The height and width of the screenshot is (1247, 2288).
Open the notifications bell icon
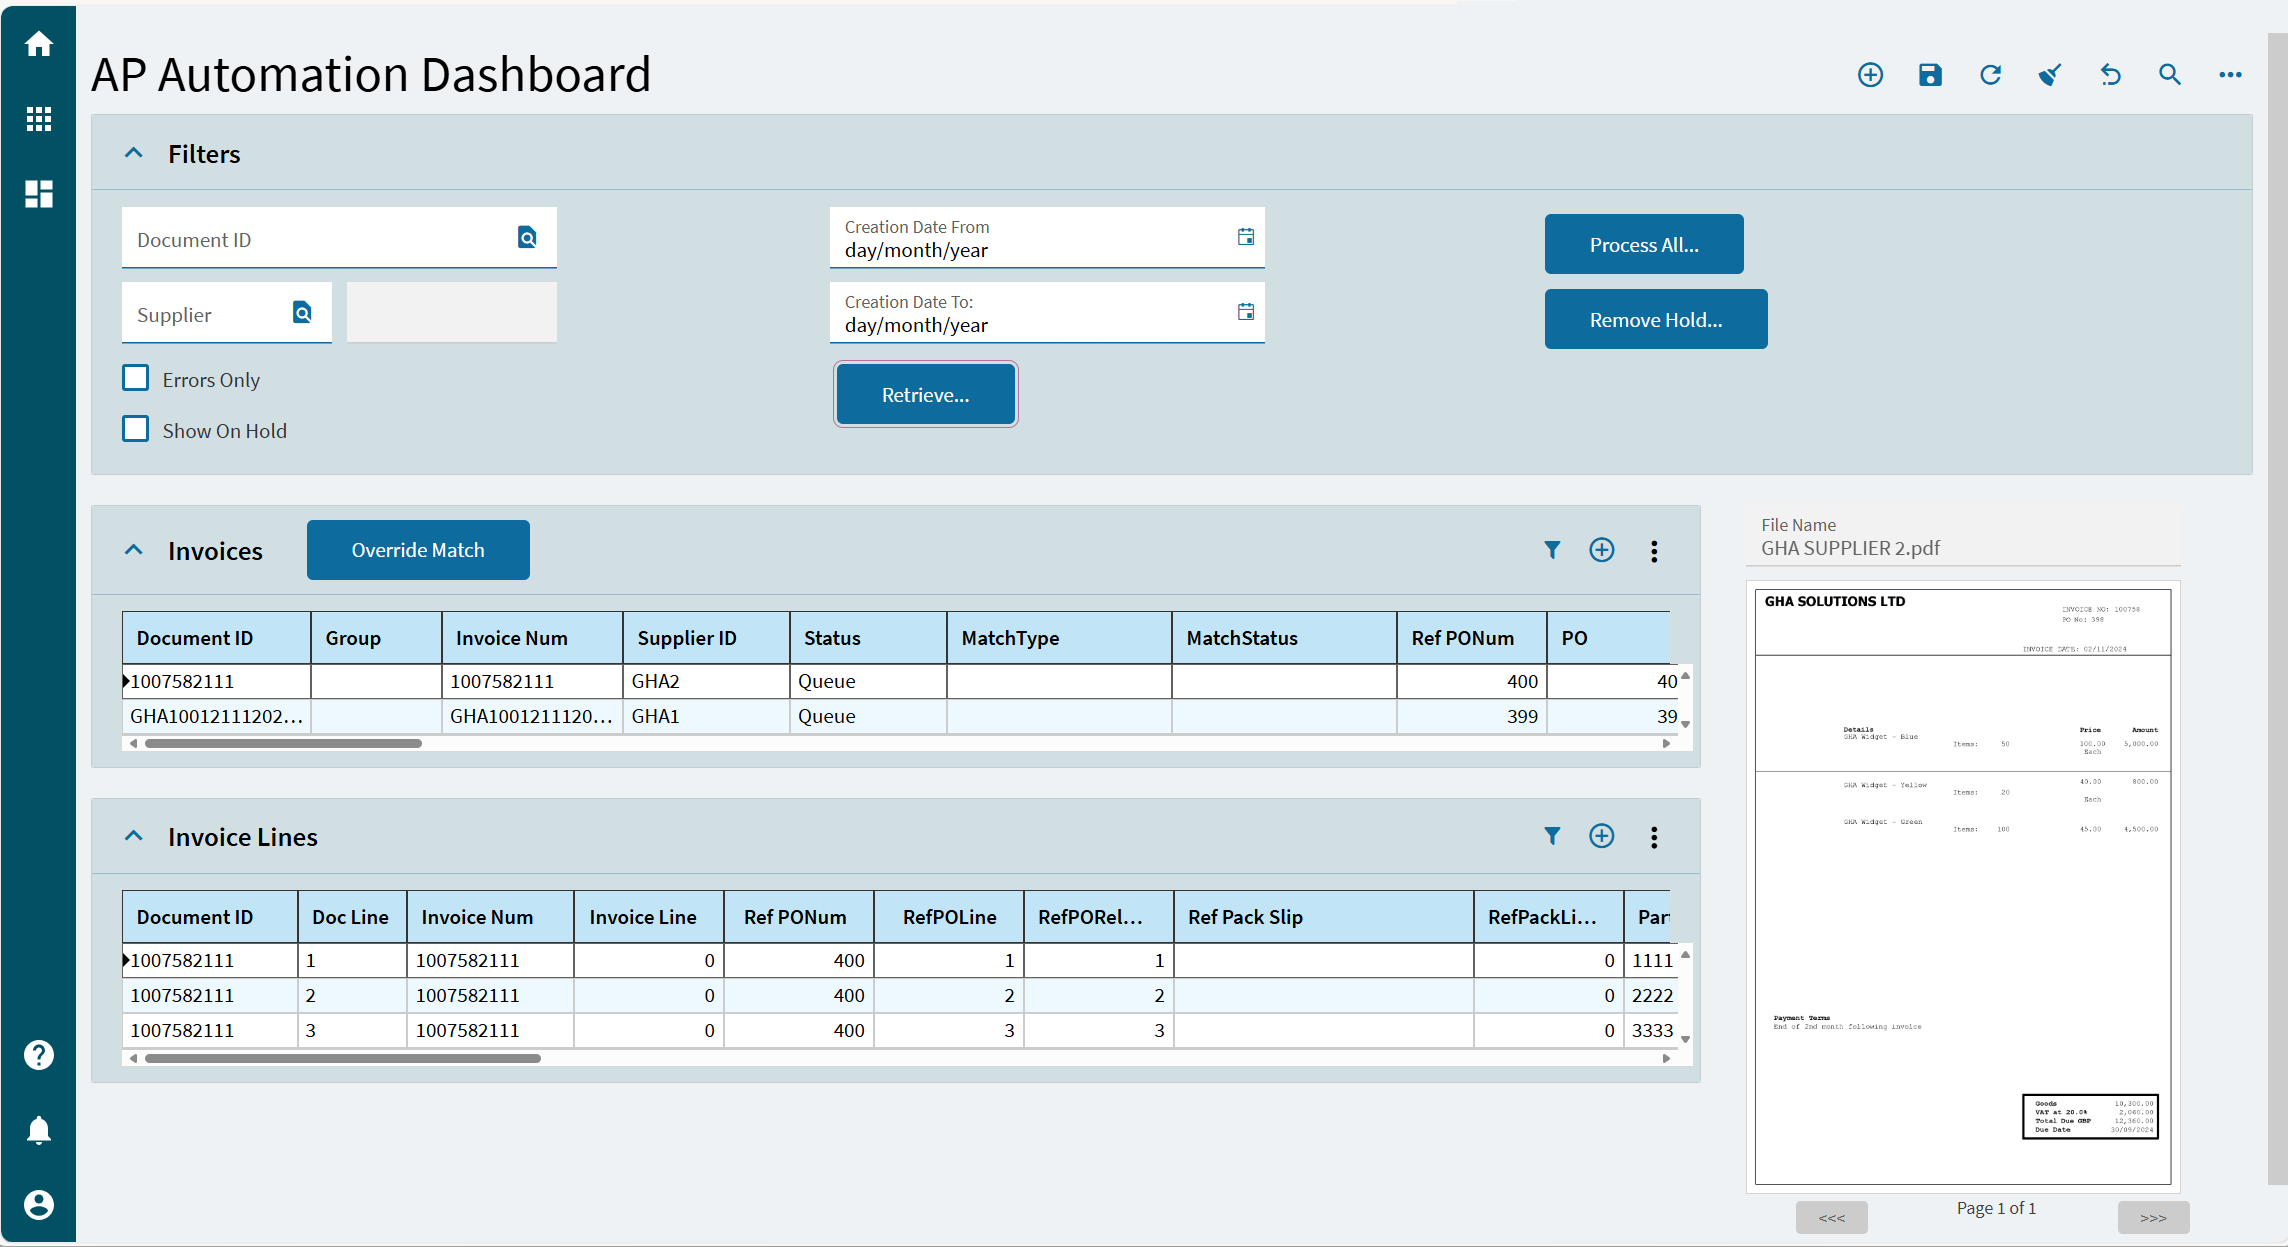(x=39, y=1130)
